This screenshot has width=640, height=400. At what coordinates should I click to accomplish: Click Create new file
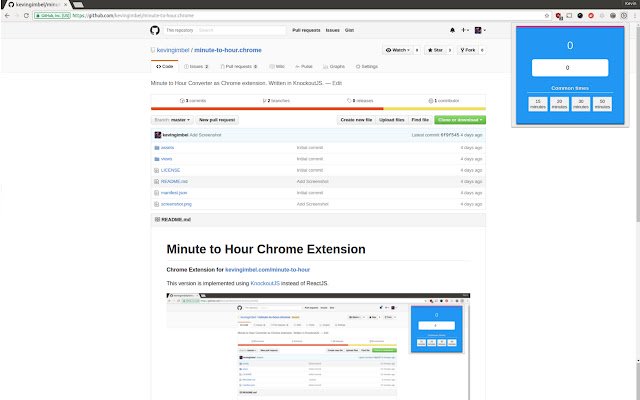(356, 120)
